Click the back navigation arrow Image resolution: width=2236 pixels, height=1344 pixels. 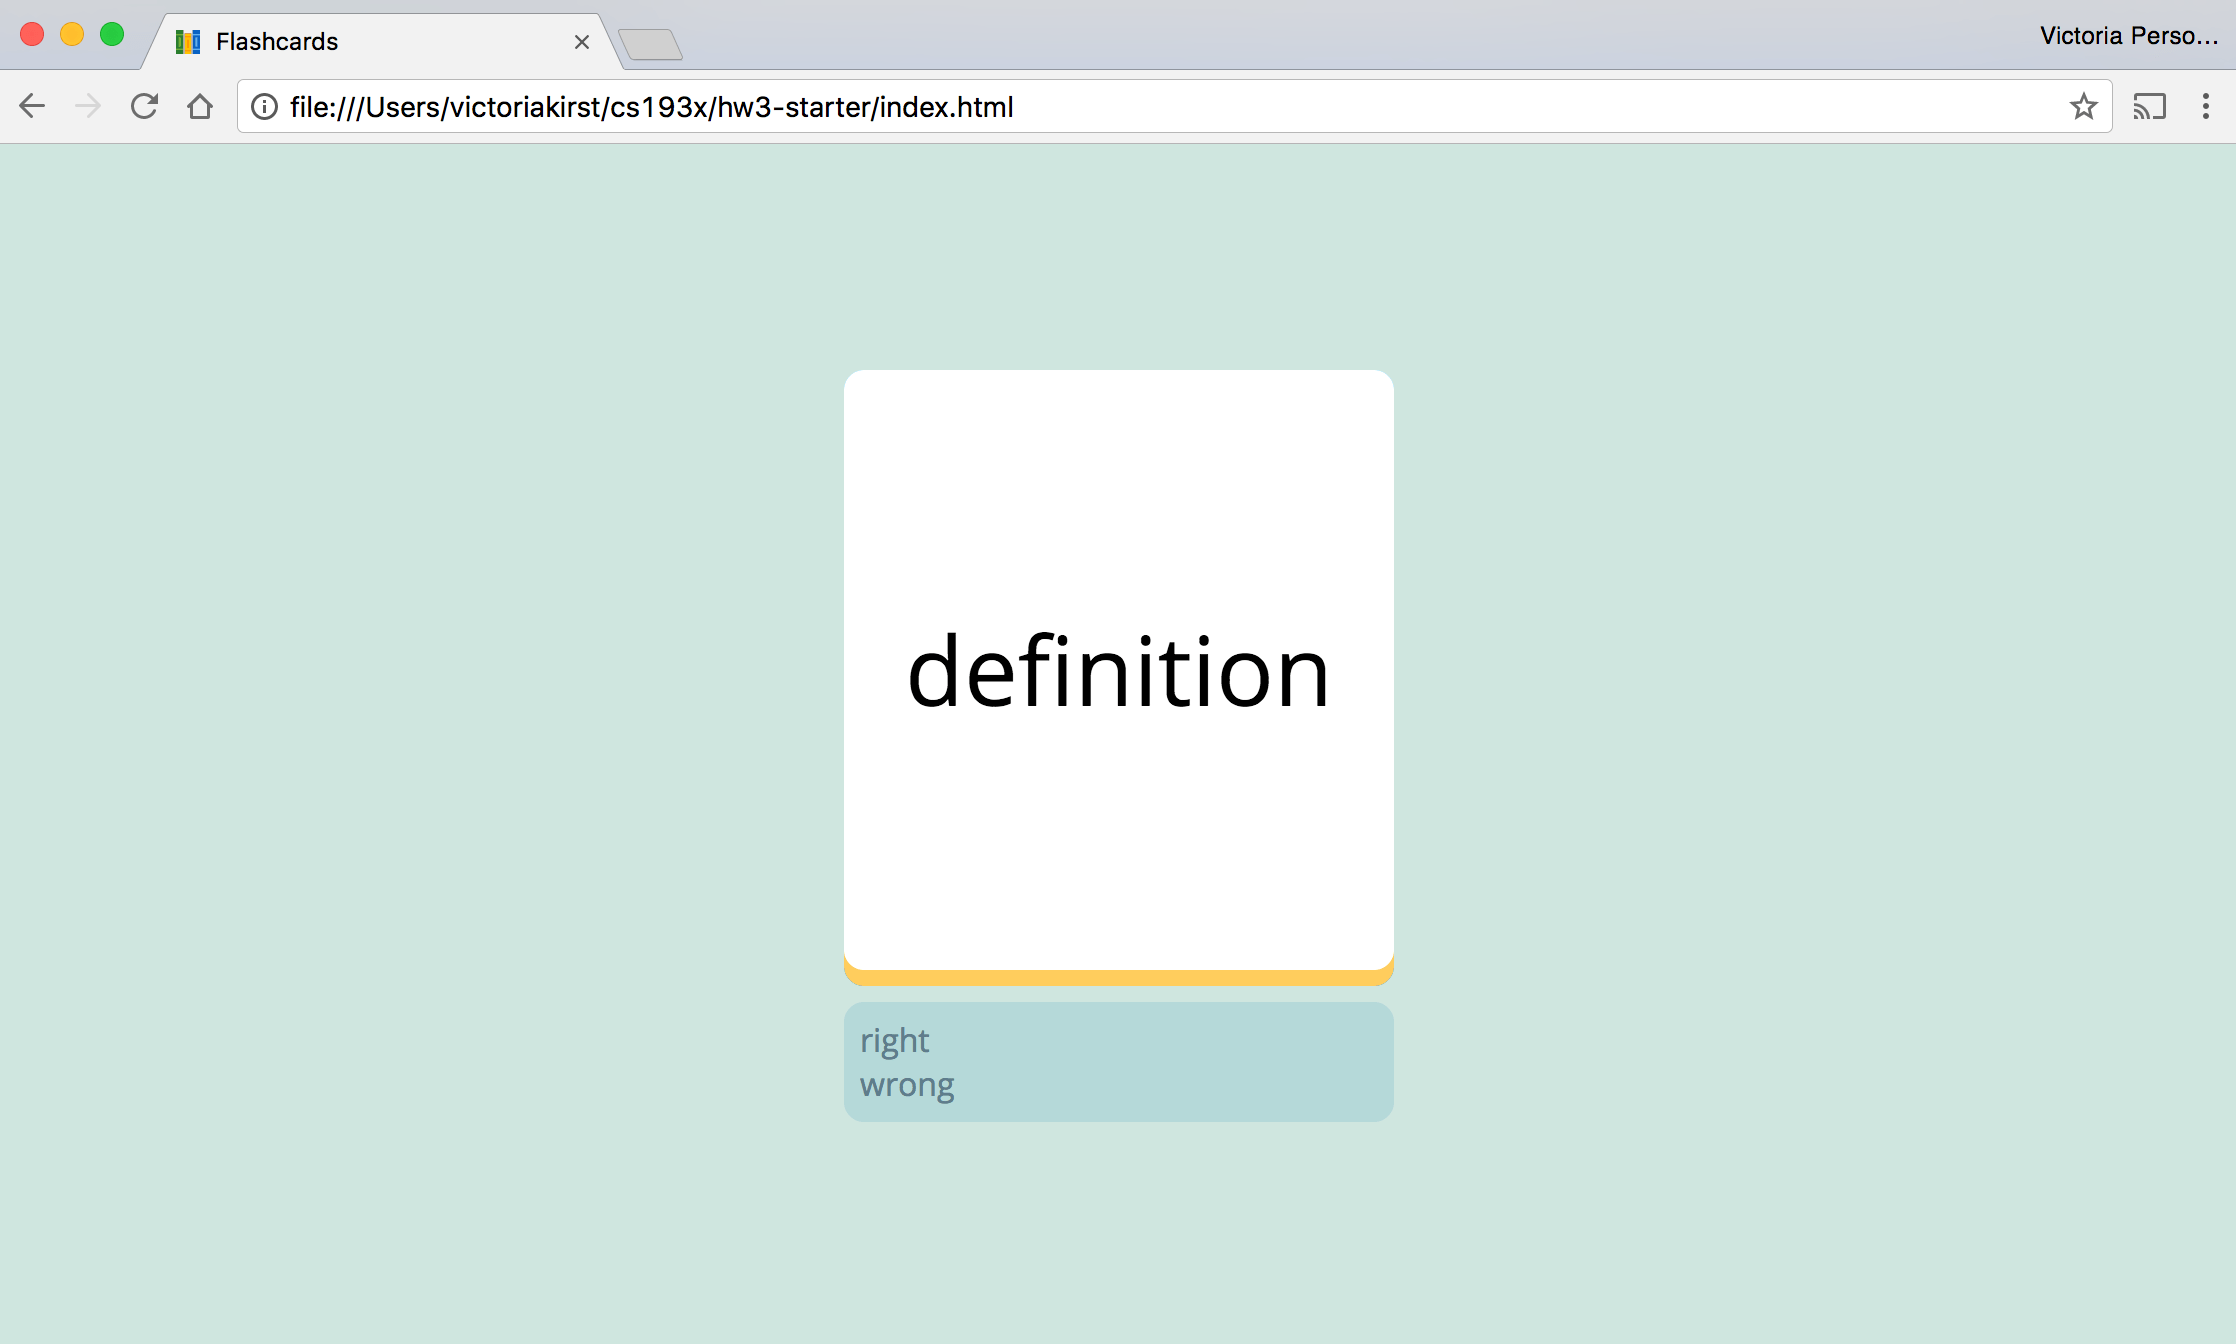tap(32, 106)
